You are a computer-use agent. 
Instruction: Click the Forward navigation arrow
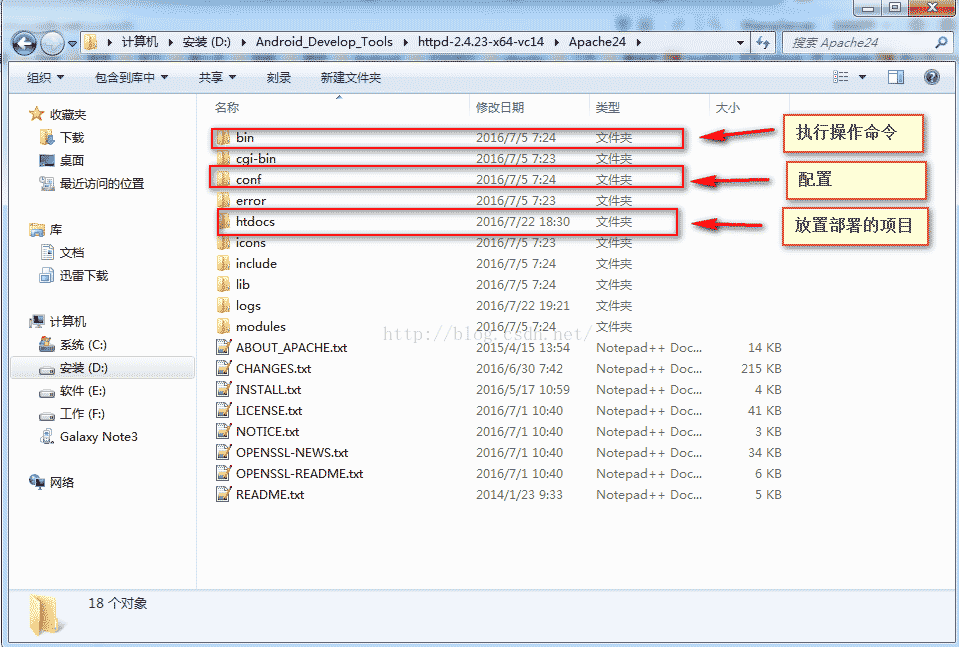tap(52, 43)
